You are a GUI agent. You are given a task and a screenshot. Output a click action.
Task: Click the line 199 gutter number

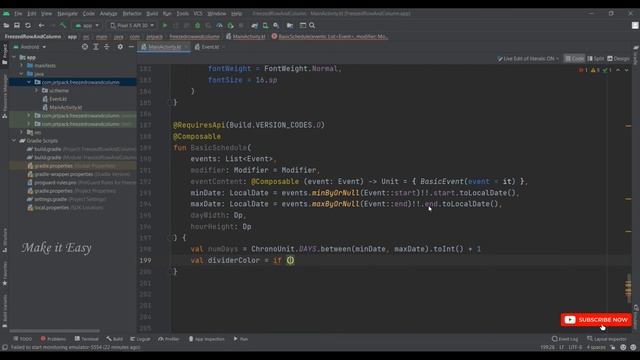click(145, 260)
